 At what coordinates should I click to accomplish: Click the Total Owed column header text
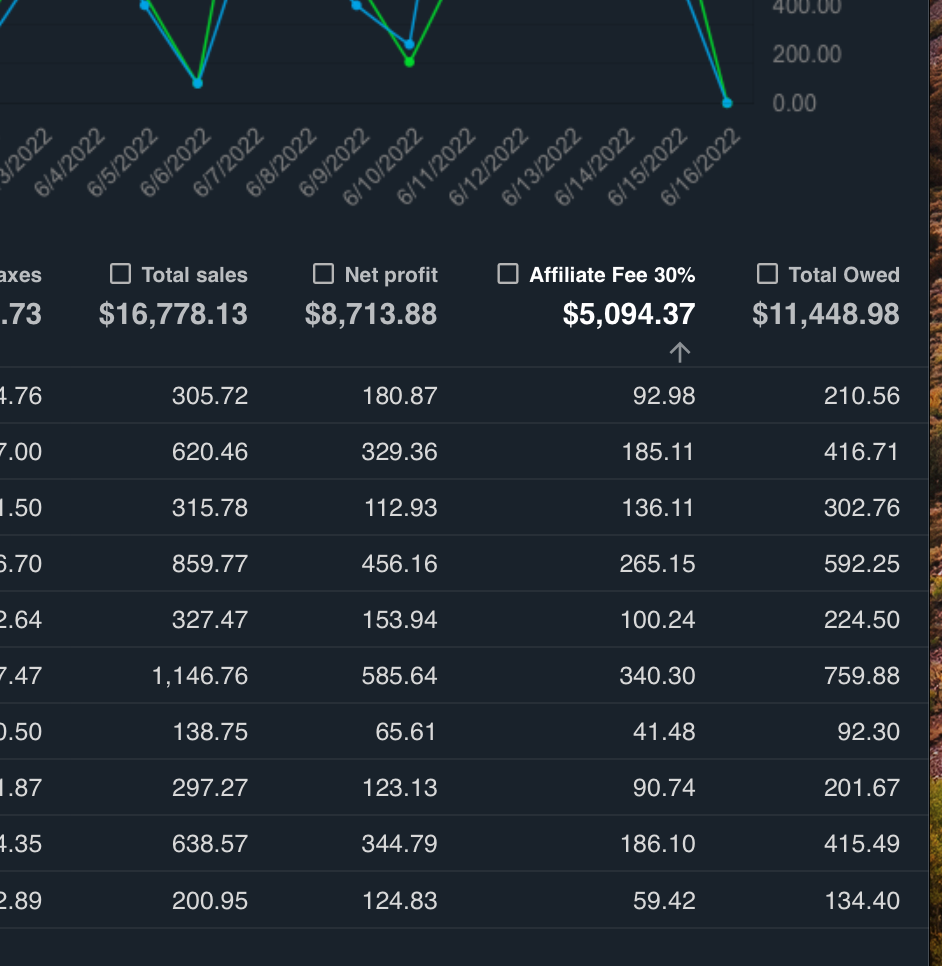(x=843, y=275)
